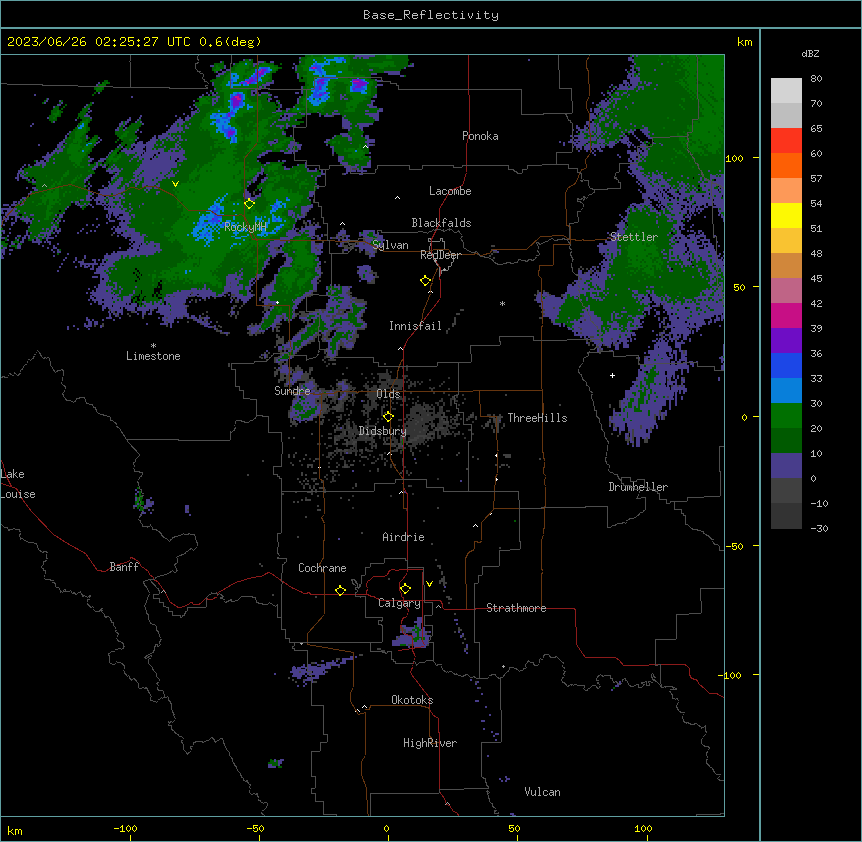Viewport: 862px width, 842px height.
Task: Click the yellow diamond marker south of RedDeer
Action: click(x=426, y=281)
